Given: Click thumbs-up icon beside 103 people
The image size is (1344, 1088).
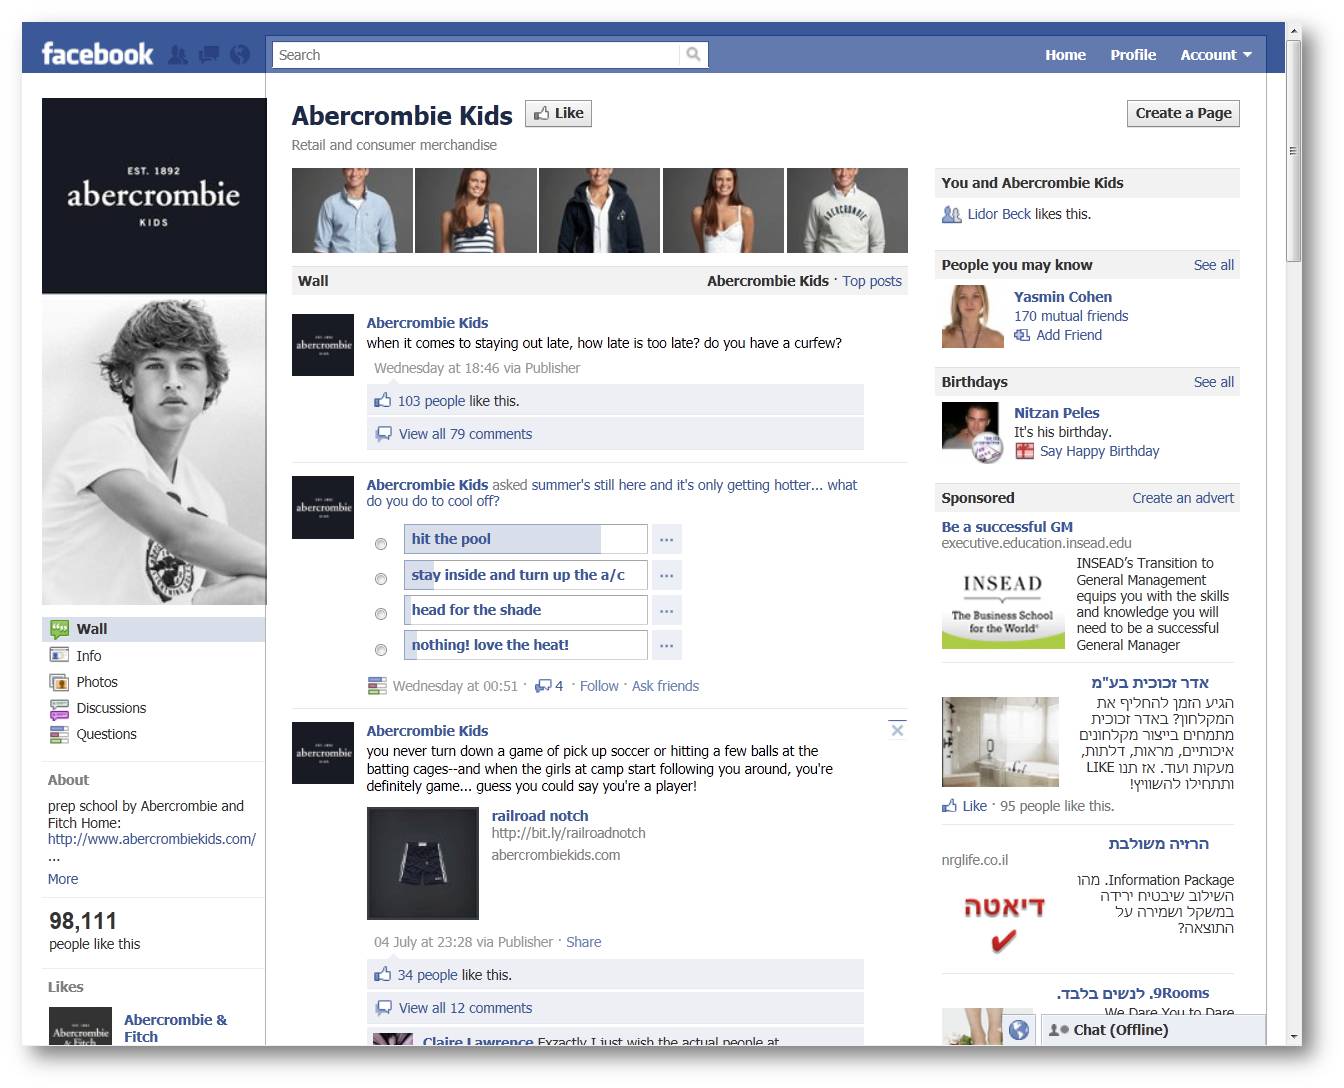Looking at the screenshot, I should [x=382, y=401].
